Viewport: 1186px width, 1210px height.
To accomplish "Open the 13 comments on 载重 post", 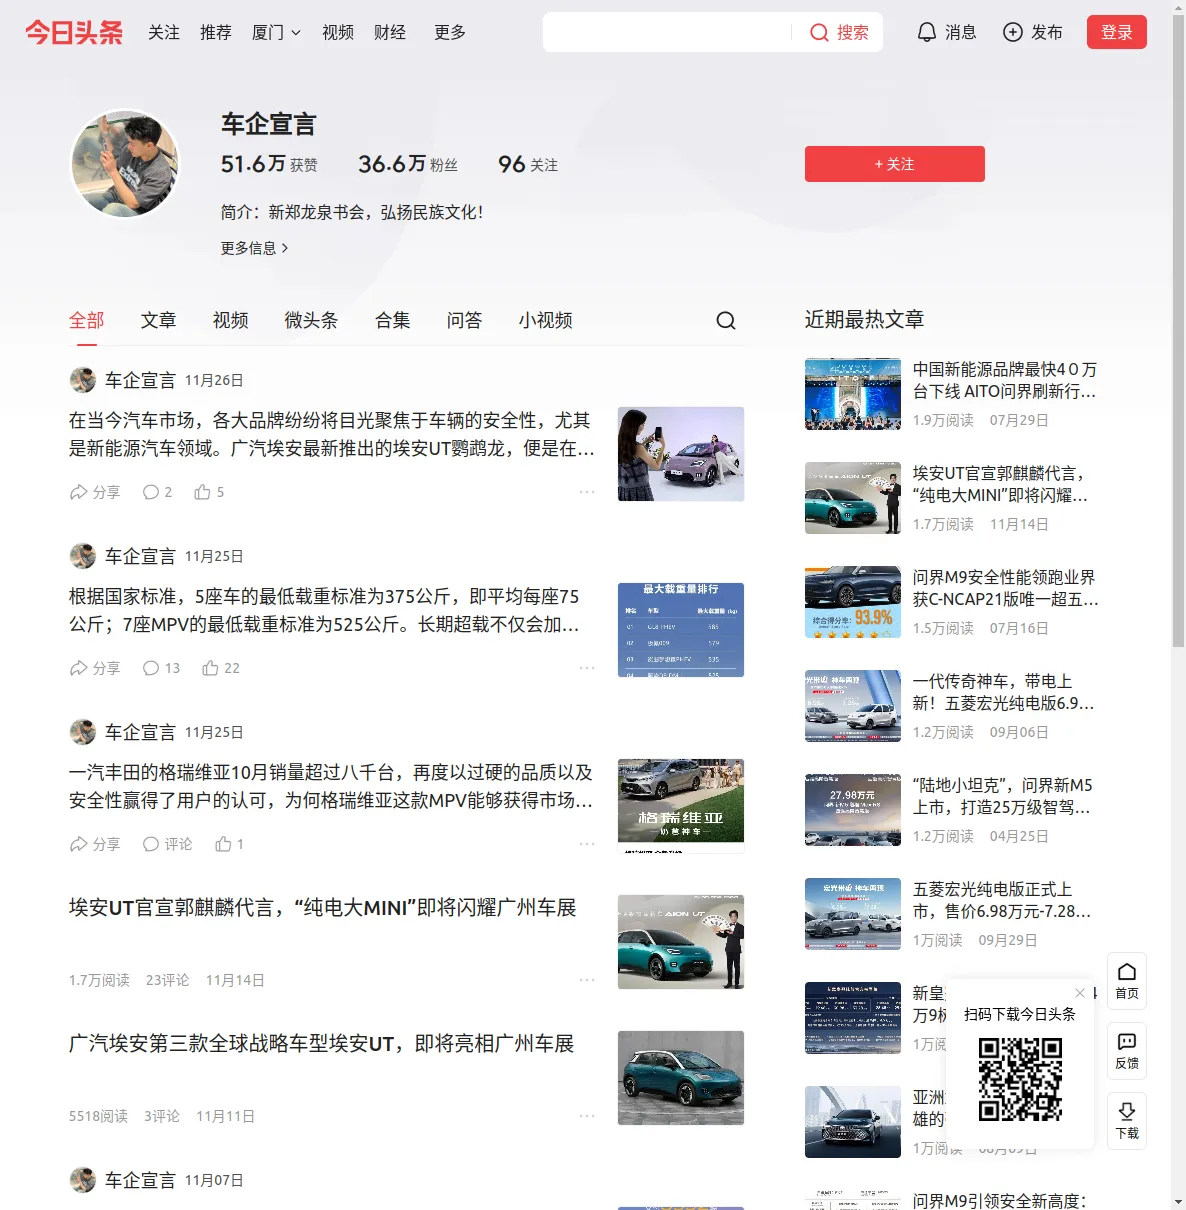I will click(x=161, y=668).
